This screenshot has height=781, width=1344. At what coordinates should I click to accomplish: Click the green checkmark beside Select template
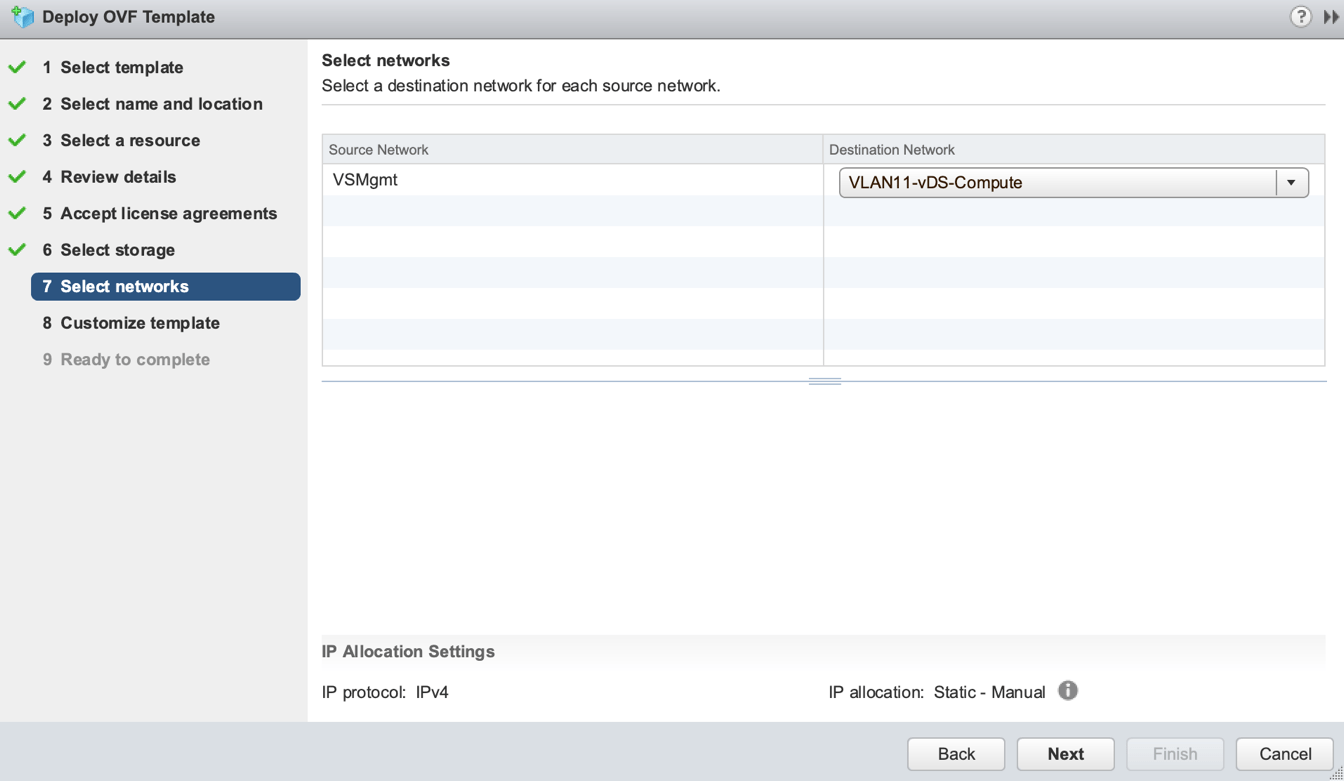(17, 67)
